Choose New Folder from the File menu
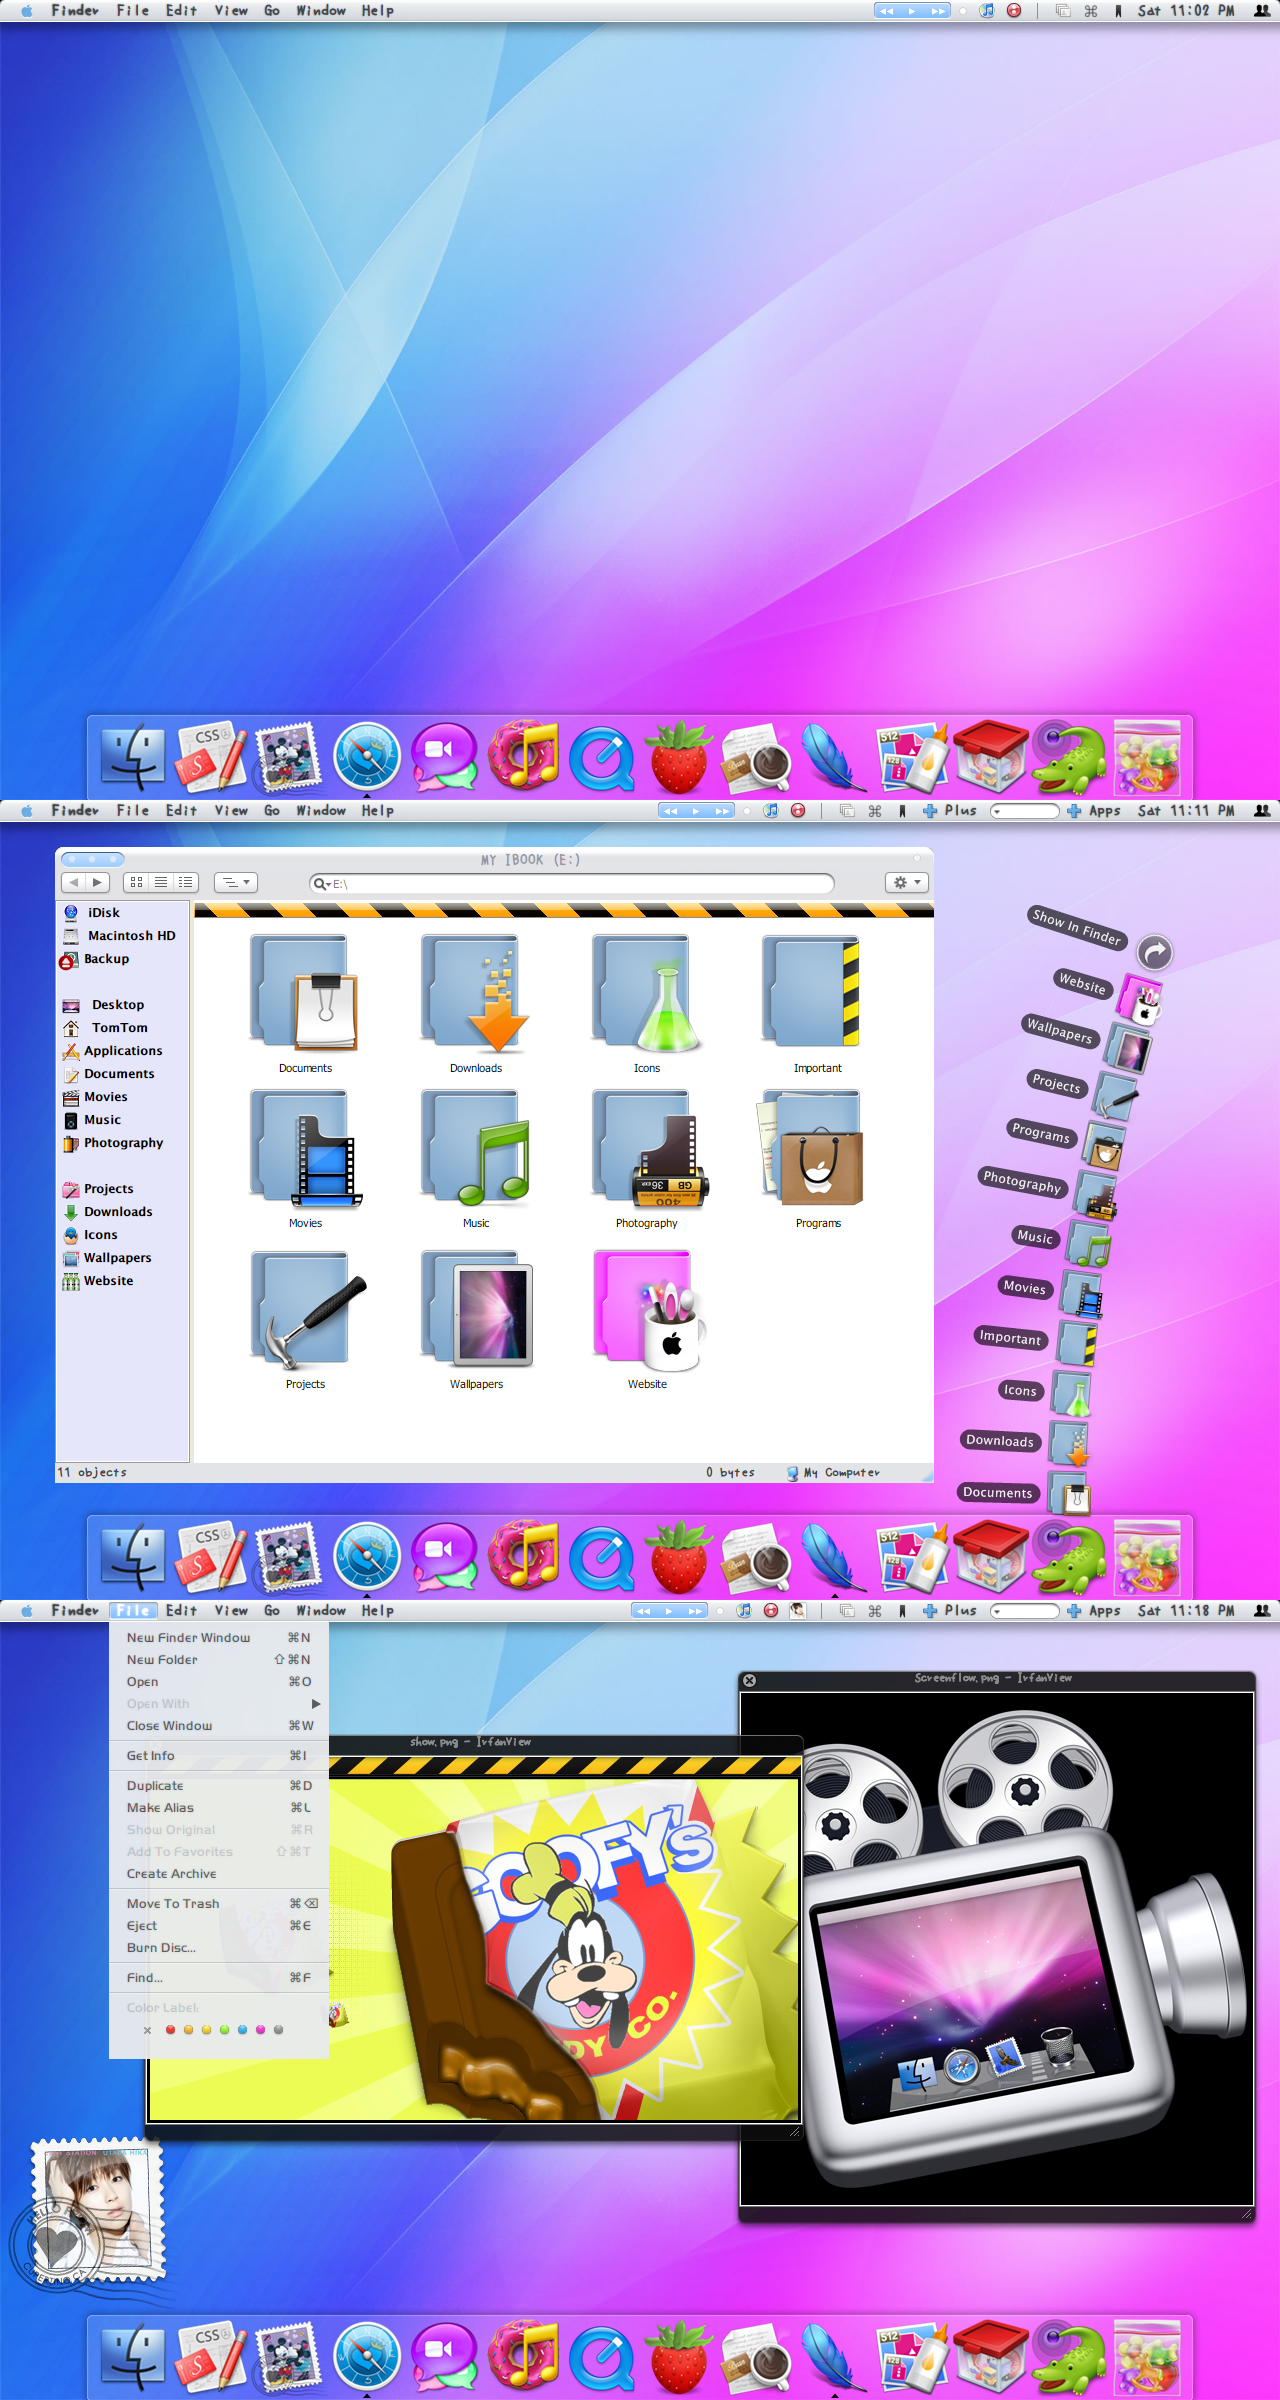This screenshot has width=1280, height=2400. [x=219, y=1660]
